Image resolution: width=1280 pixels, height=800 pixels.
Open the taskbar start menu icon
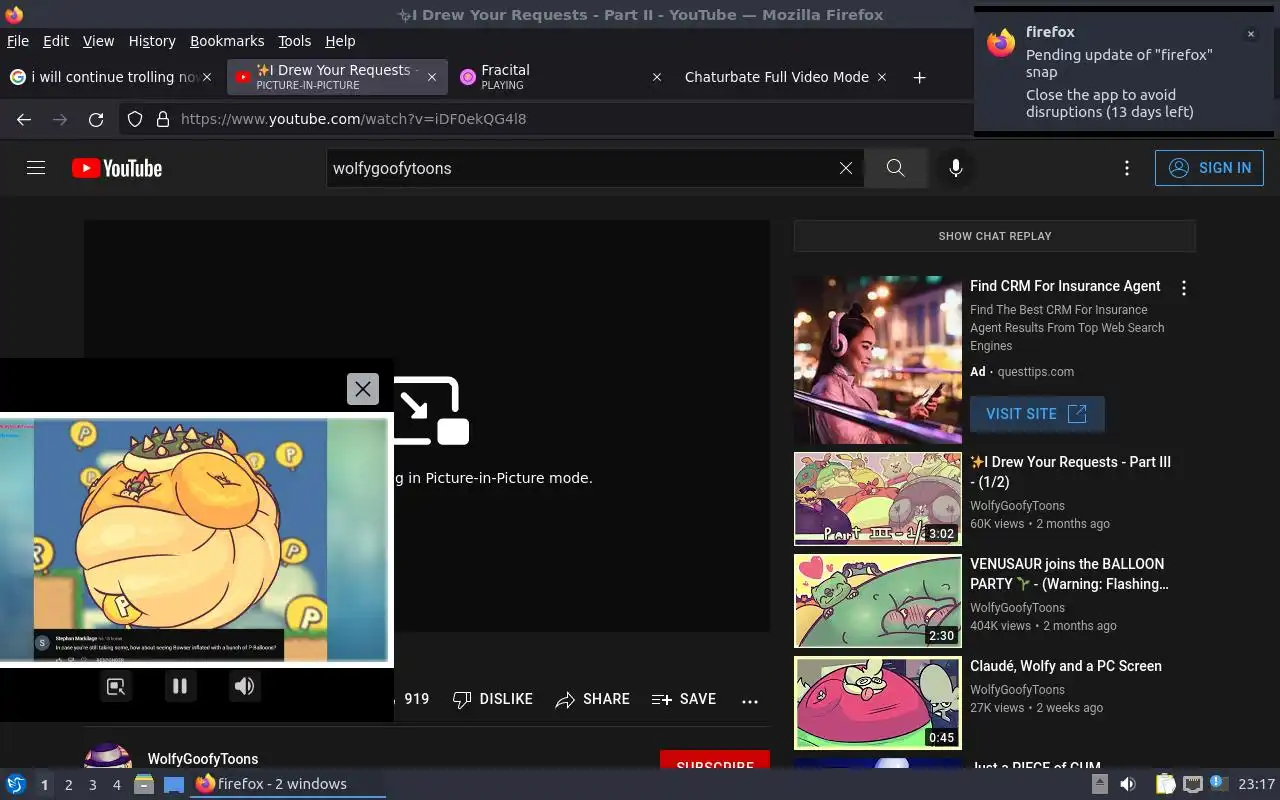16,784
